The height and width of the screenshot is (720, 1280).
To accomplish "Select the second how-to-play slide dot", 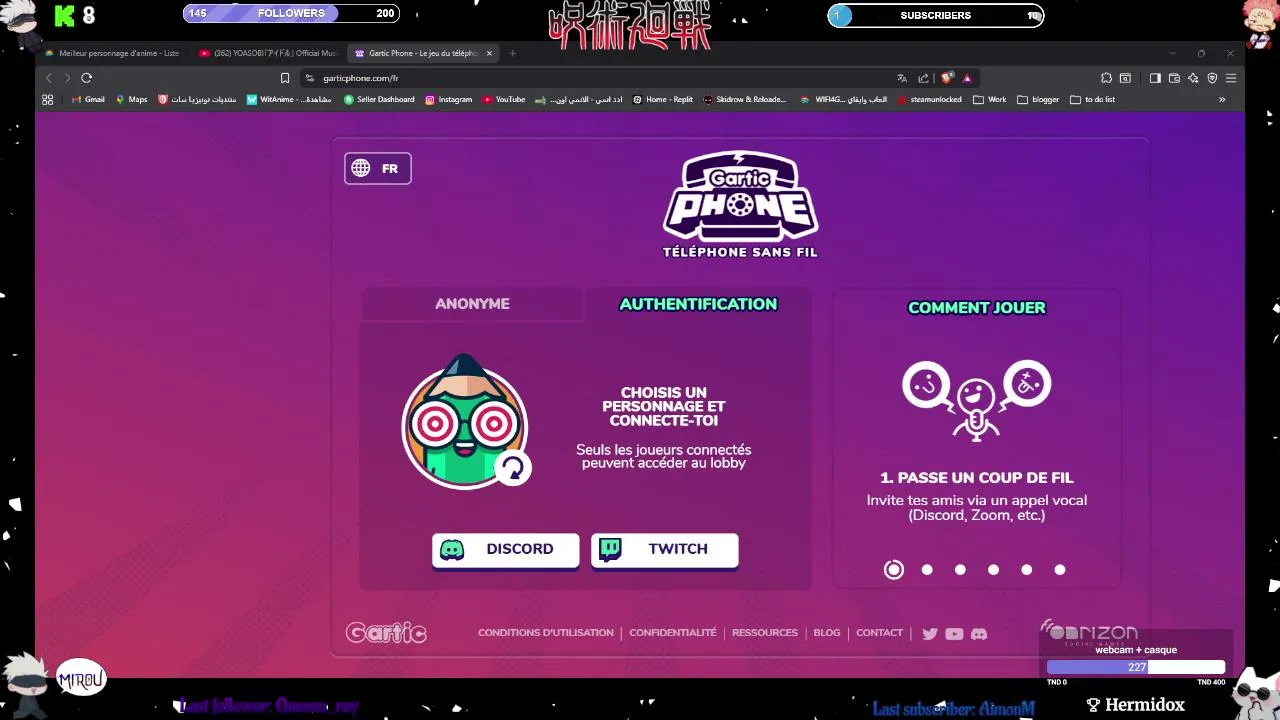I will (x=927, y=569).
